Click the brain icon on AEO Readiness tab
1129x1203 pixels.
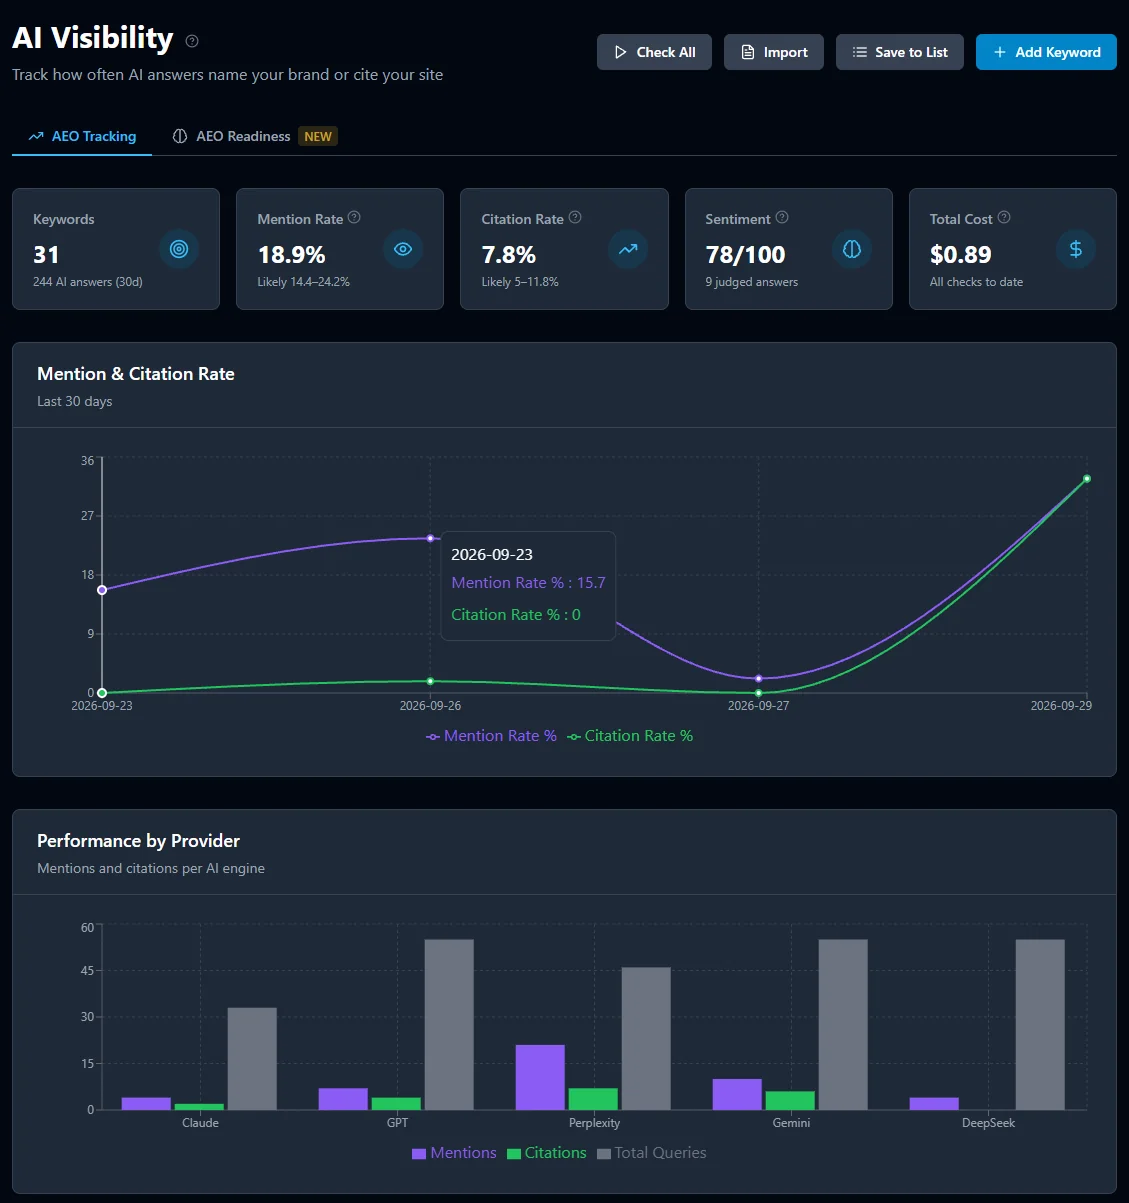point(180,136)
